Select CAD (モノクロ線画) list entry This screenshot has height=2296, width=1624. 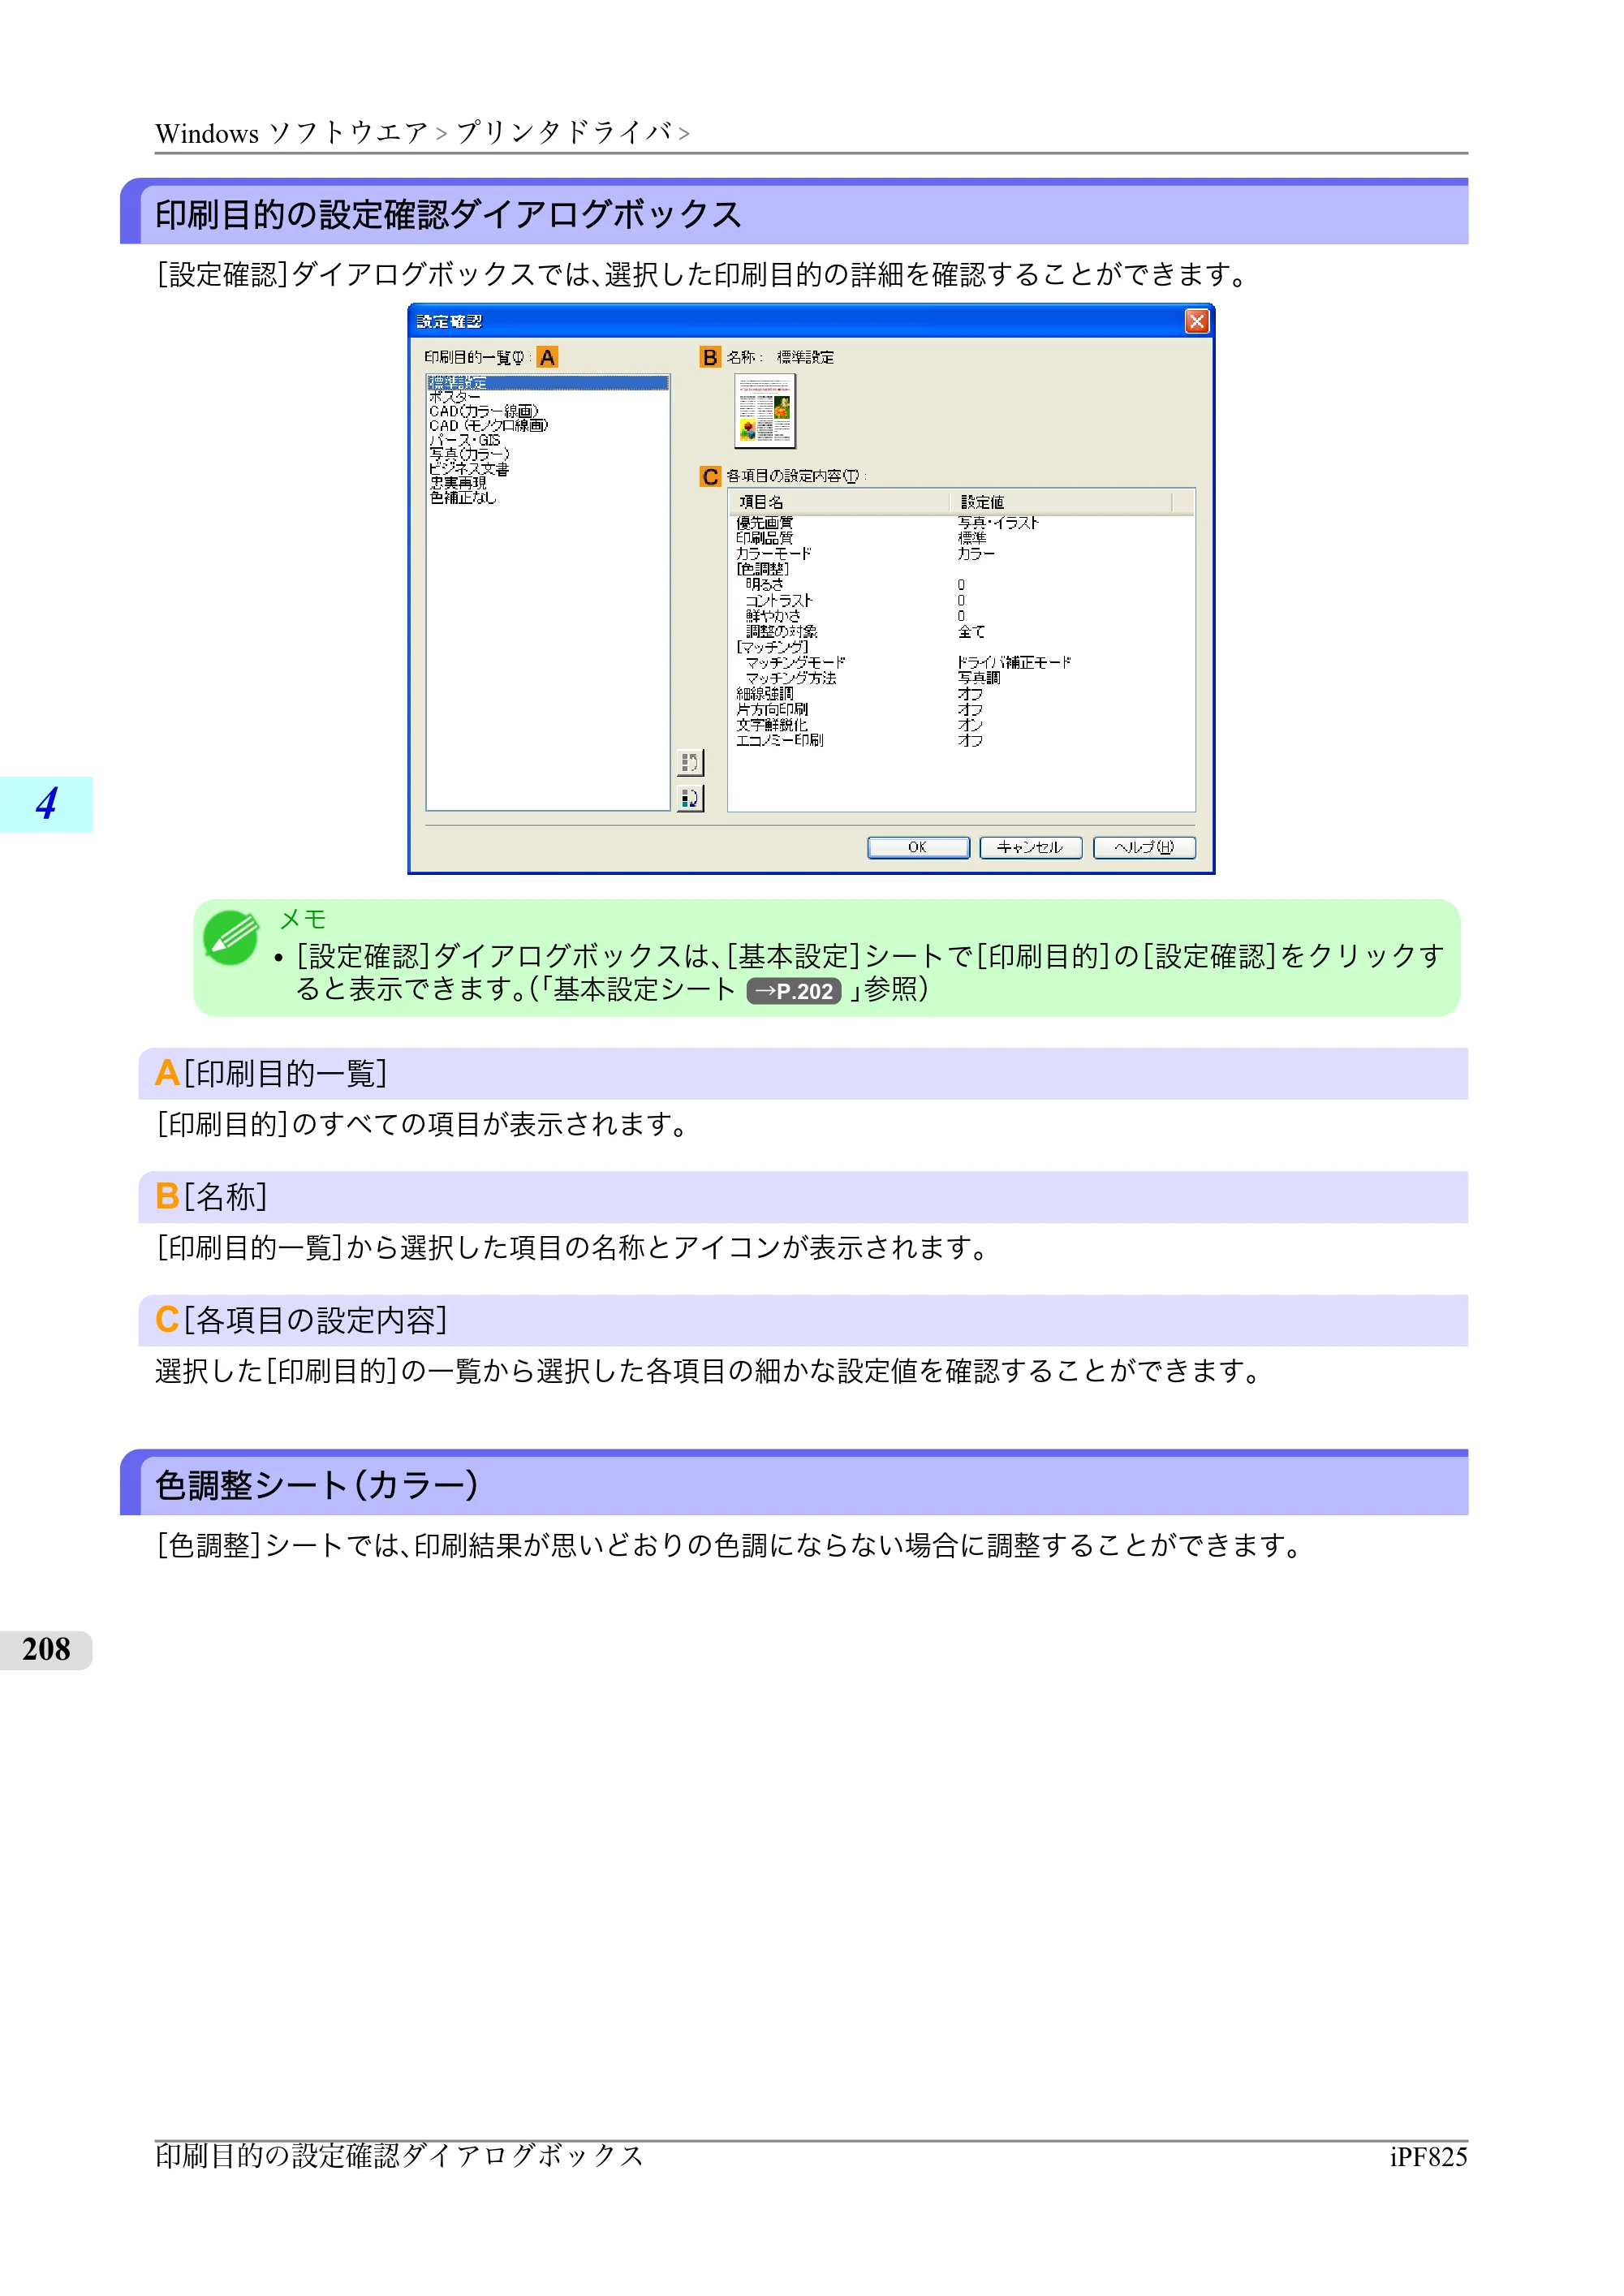click(547, 425)
